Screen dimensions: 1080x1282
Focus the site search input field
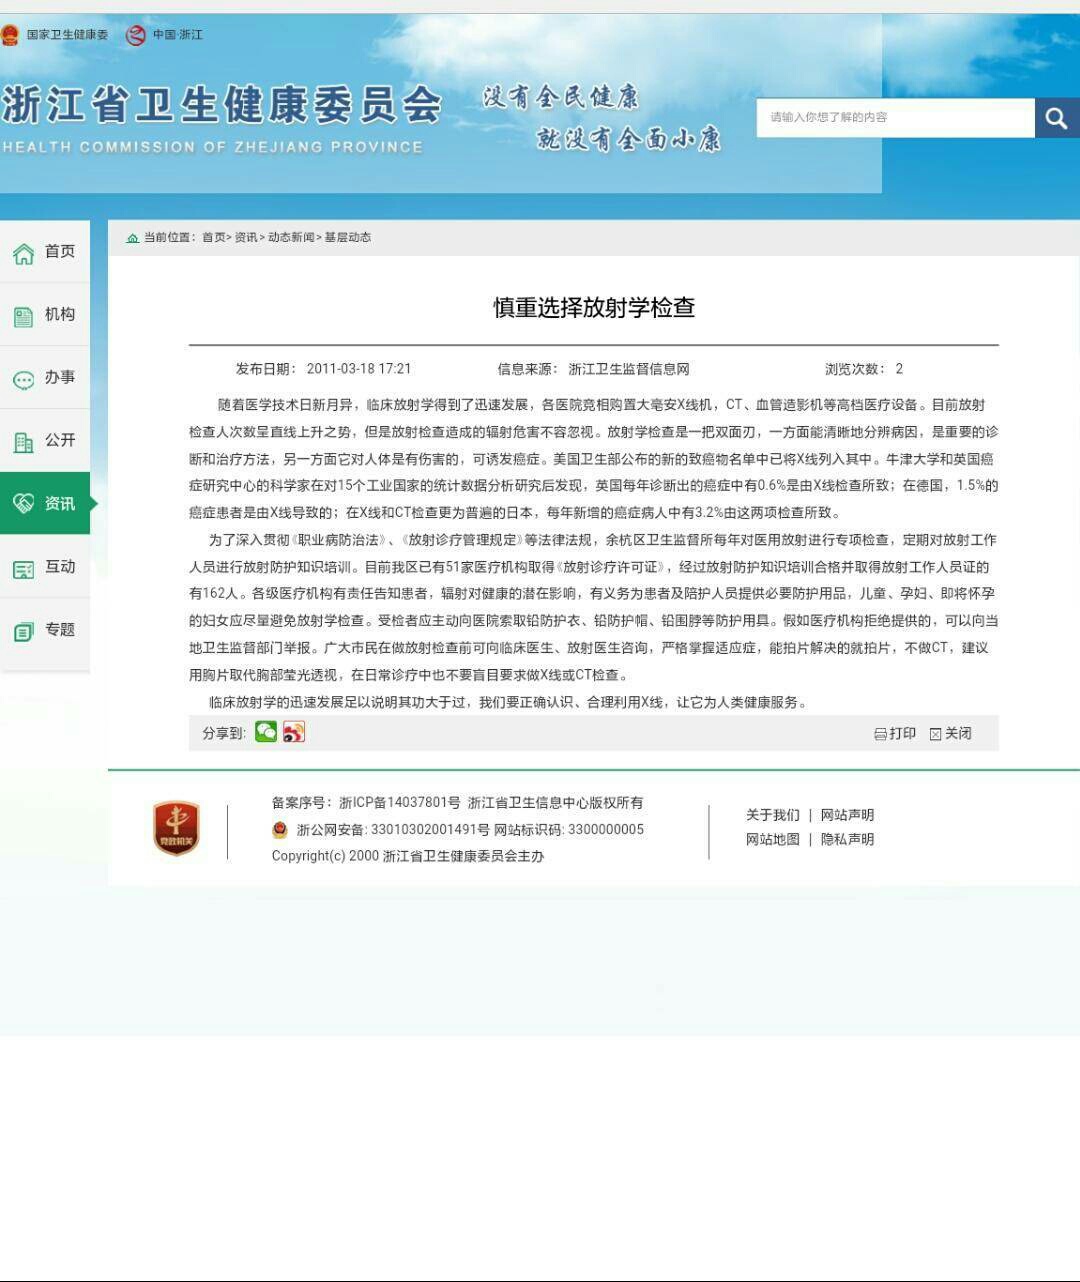point(894,118)
